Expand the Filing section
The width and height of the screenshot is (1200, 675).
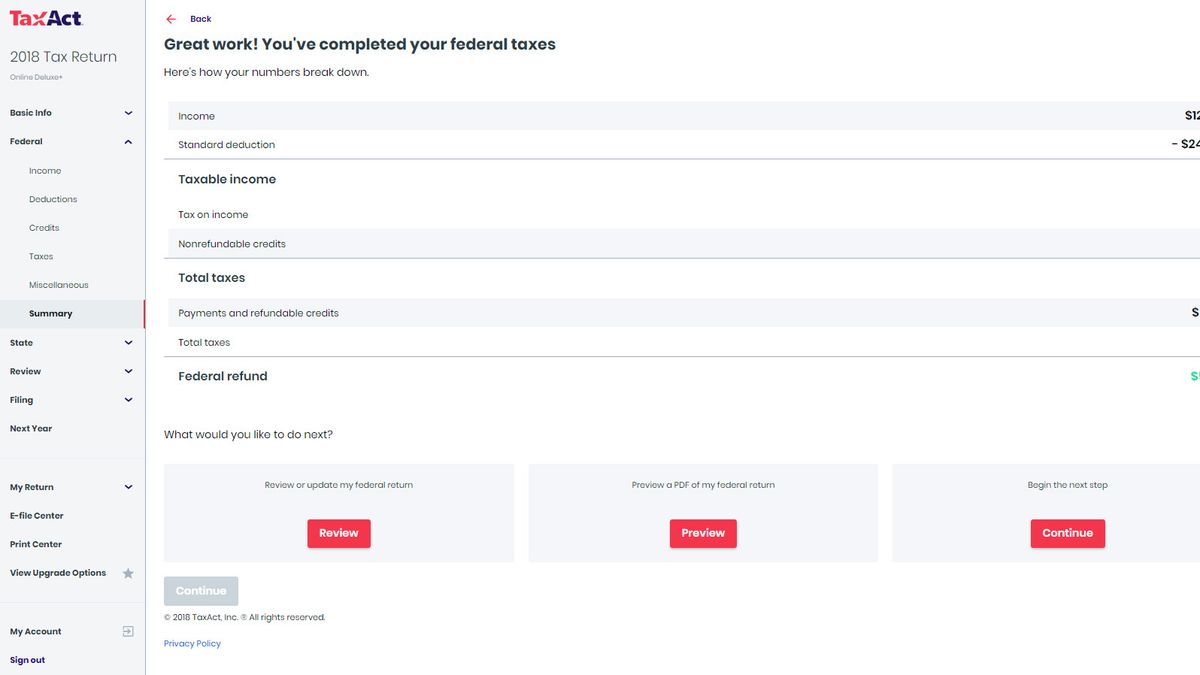pyautogui.click(x=128, y=400)
